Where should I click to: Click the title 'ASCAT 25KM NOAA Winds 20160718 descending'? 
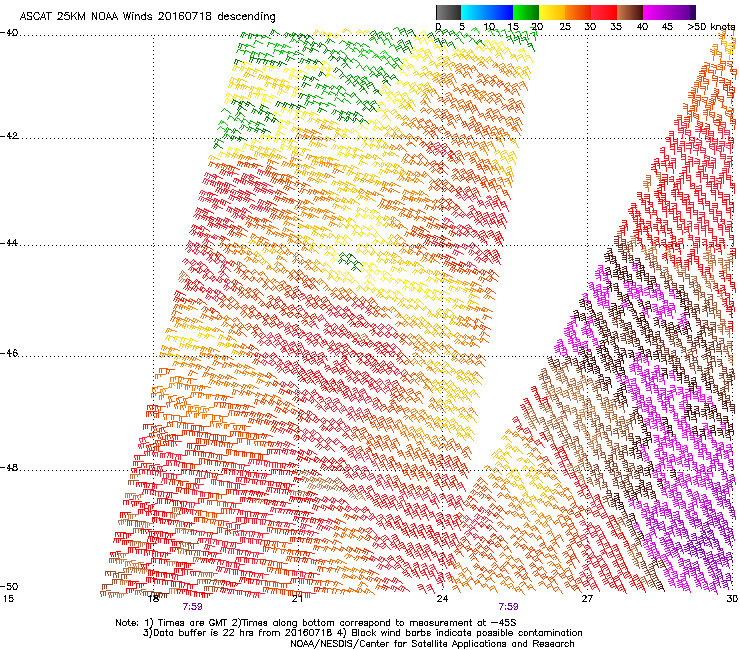(x=148, y=17)
